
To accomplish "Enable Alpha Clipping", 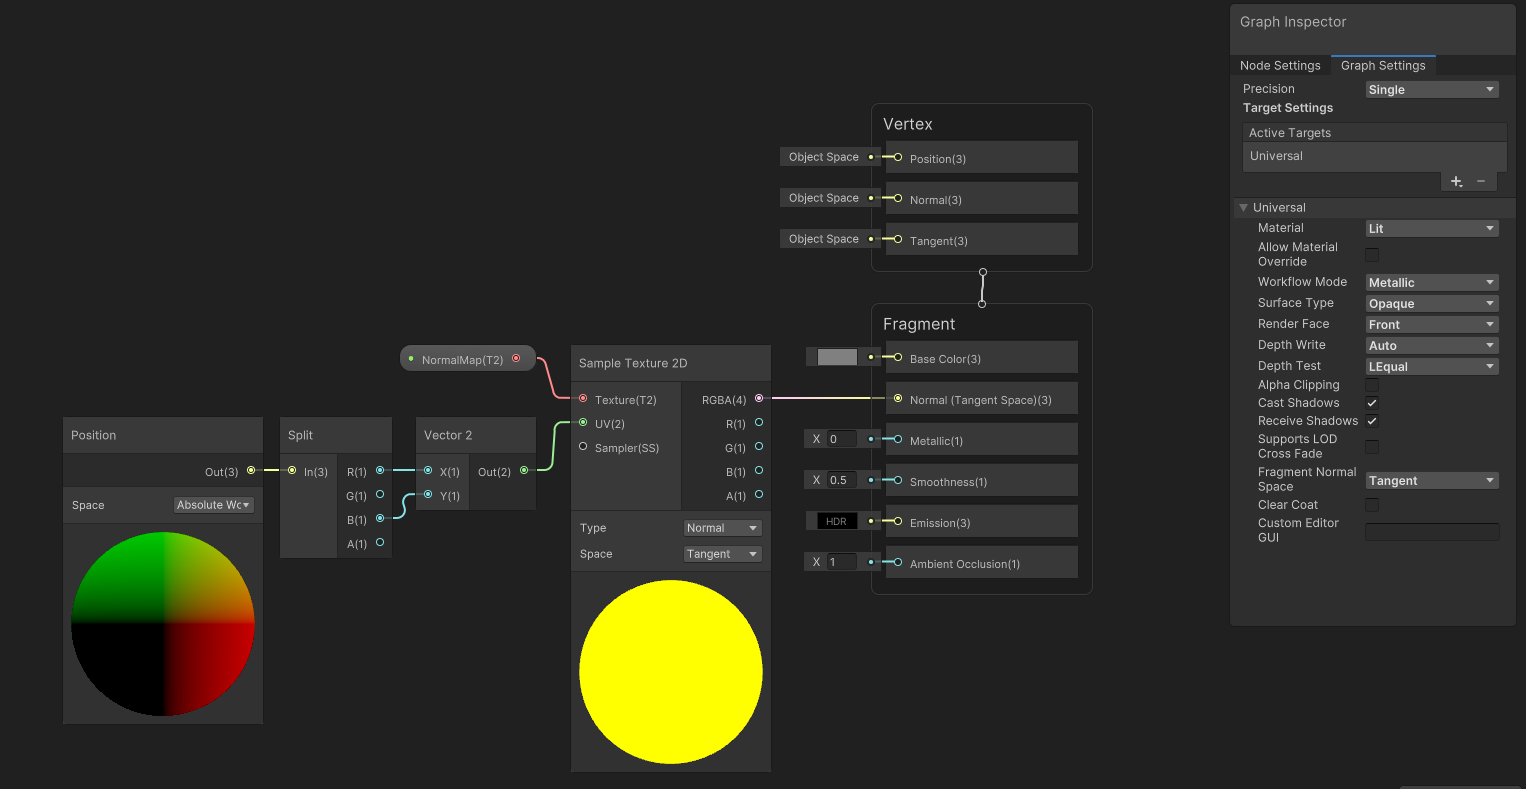I will pyautogui.click(x=1371, y=385).
